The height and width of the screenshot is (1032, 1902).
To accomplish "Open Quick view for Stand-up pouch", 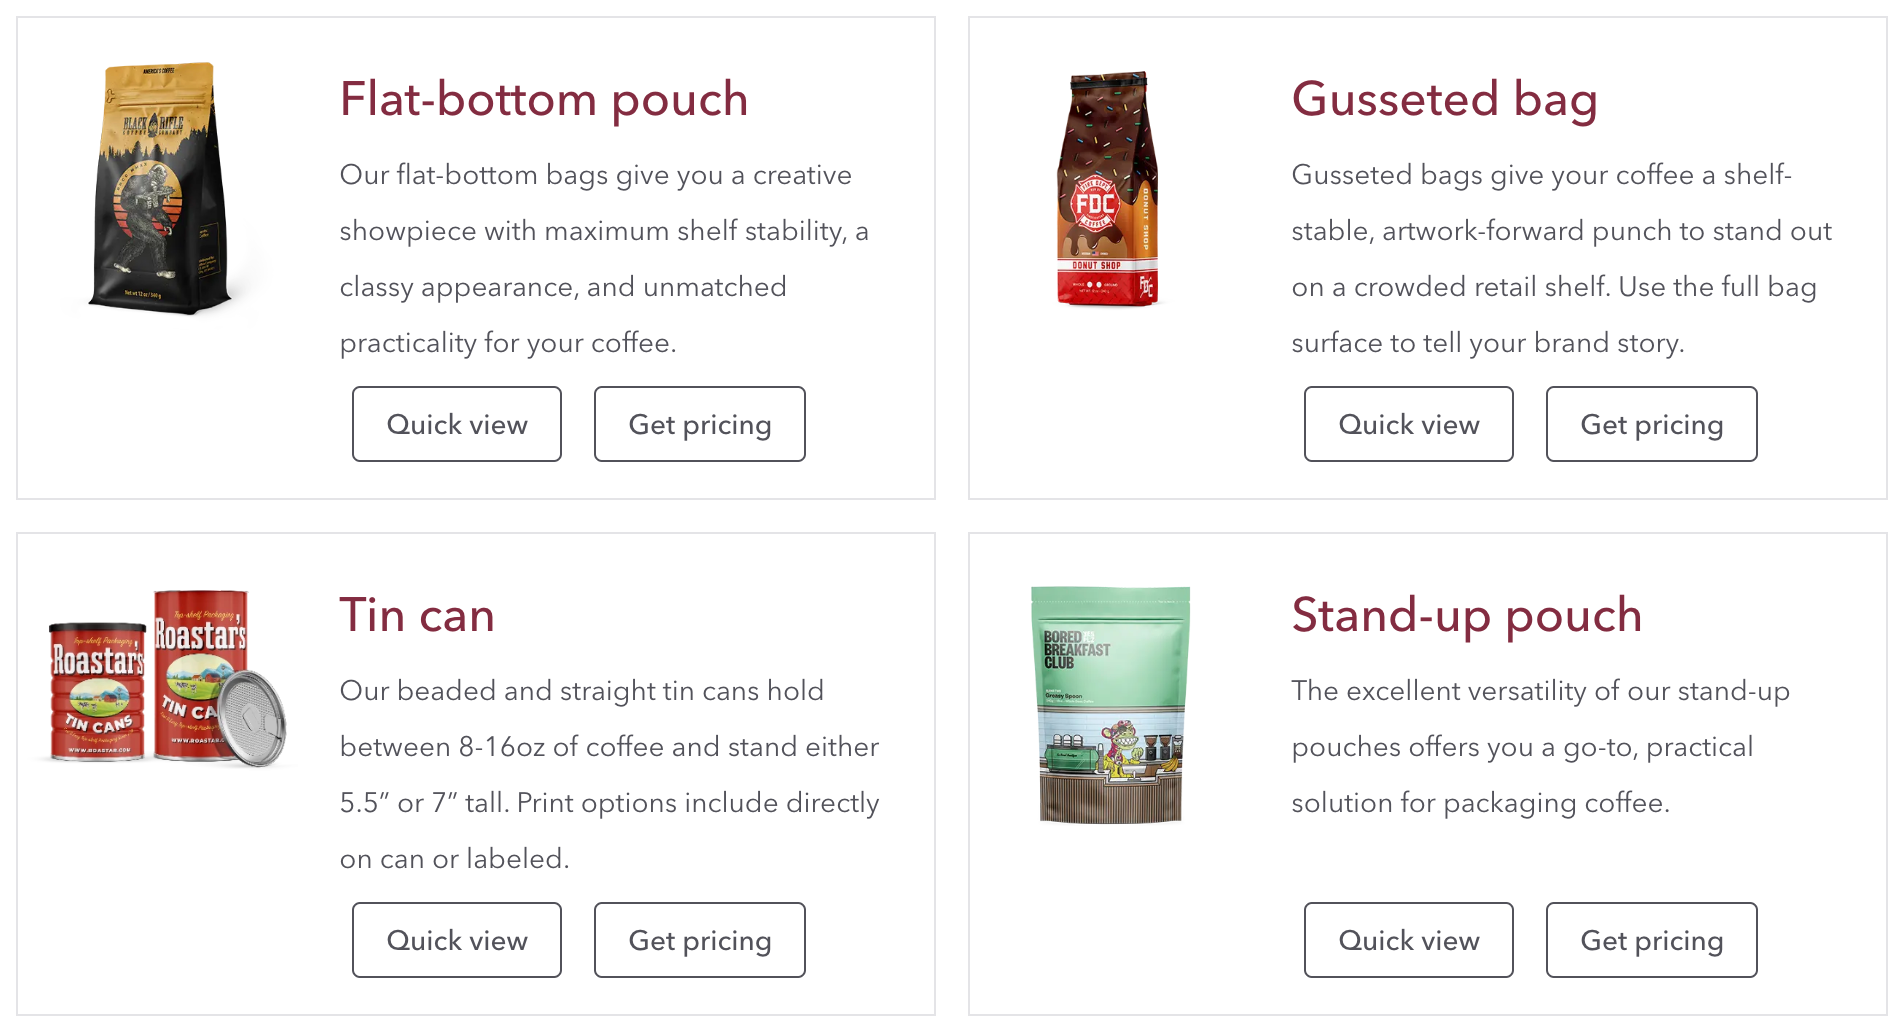I will (1409, 940).
